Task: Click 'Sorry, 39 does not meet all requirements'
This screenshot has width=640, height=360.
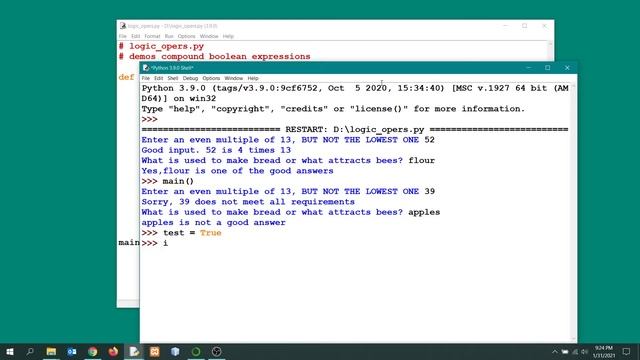Action: (x=248, y=202)
